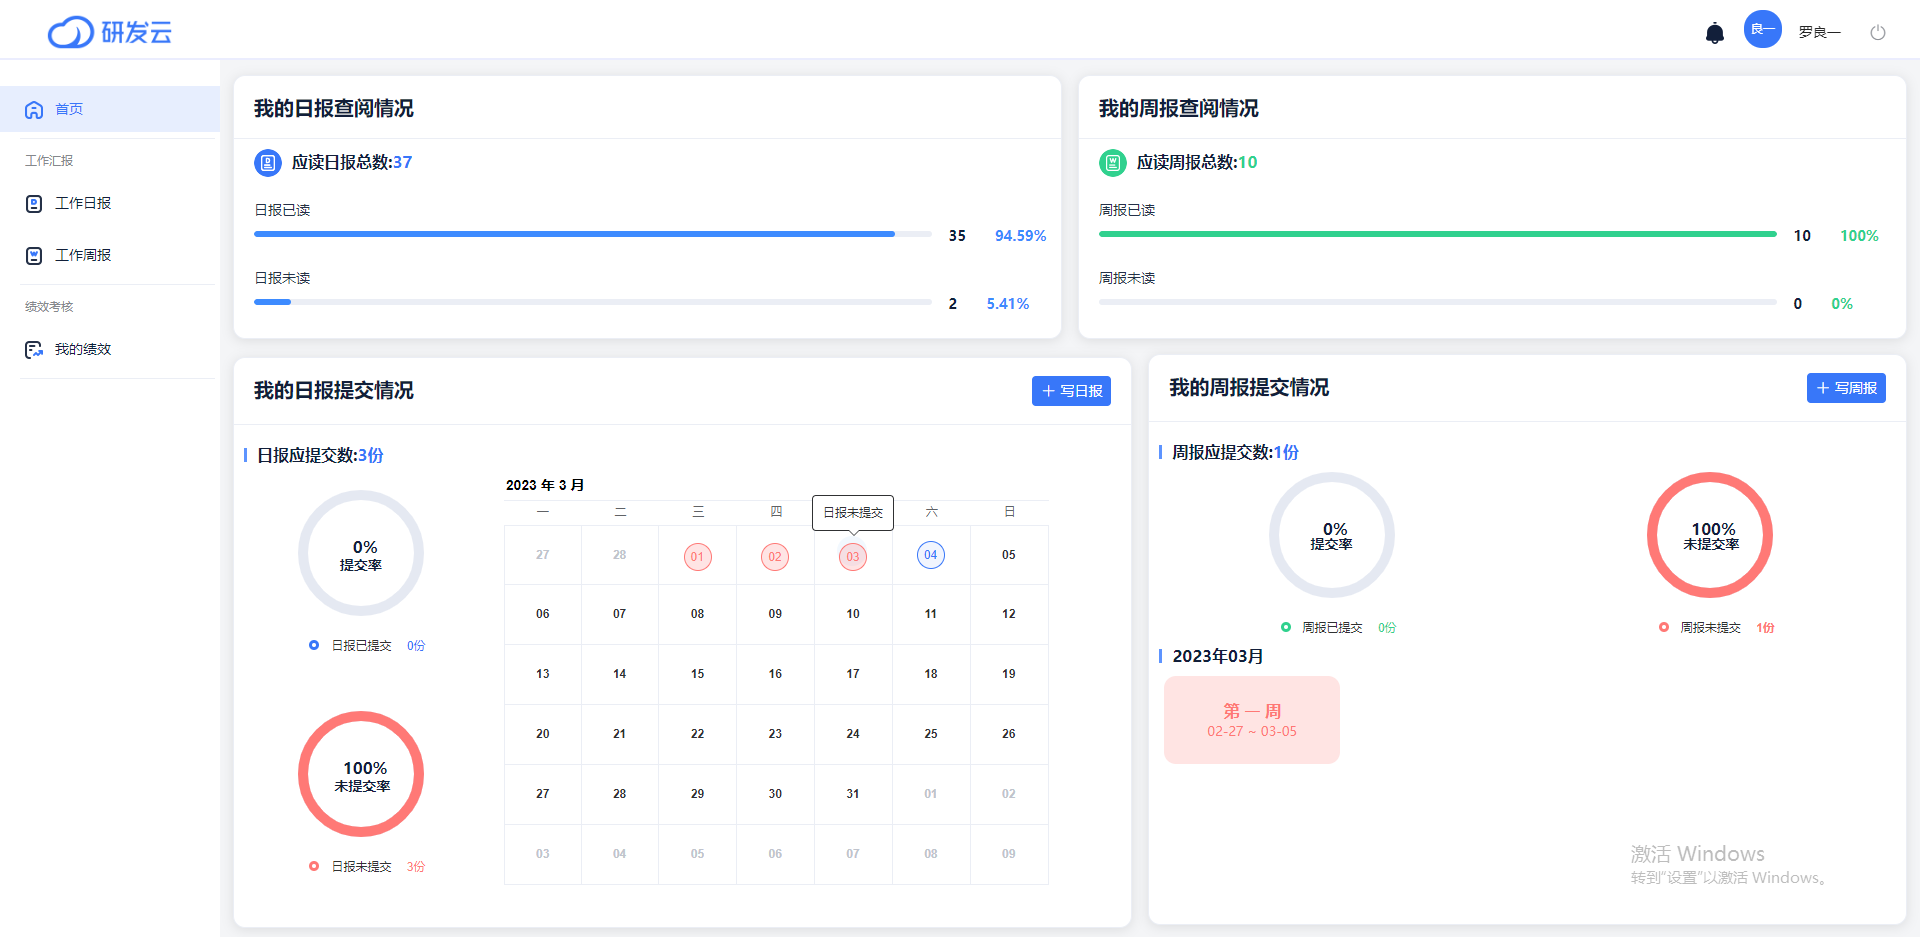Viewport: 1920px width, 937px height.
Task: Select calendar date 15
Action: (x=697, y=674)
